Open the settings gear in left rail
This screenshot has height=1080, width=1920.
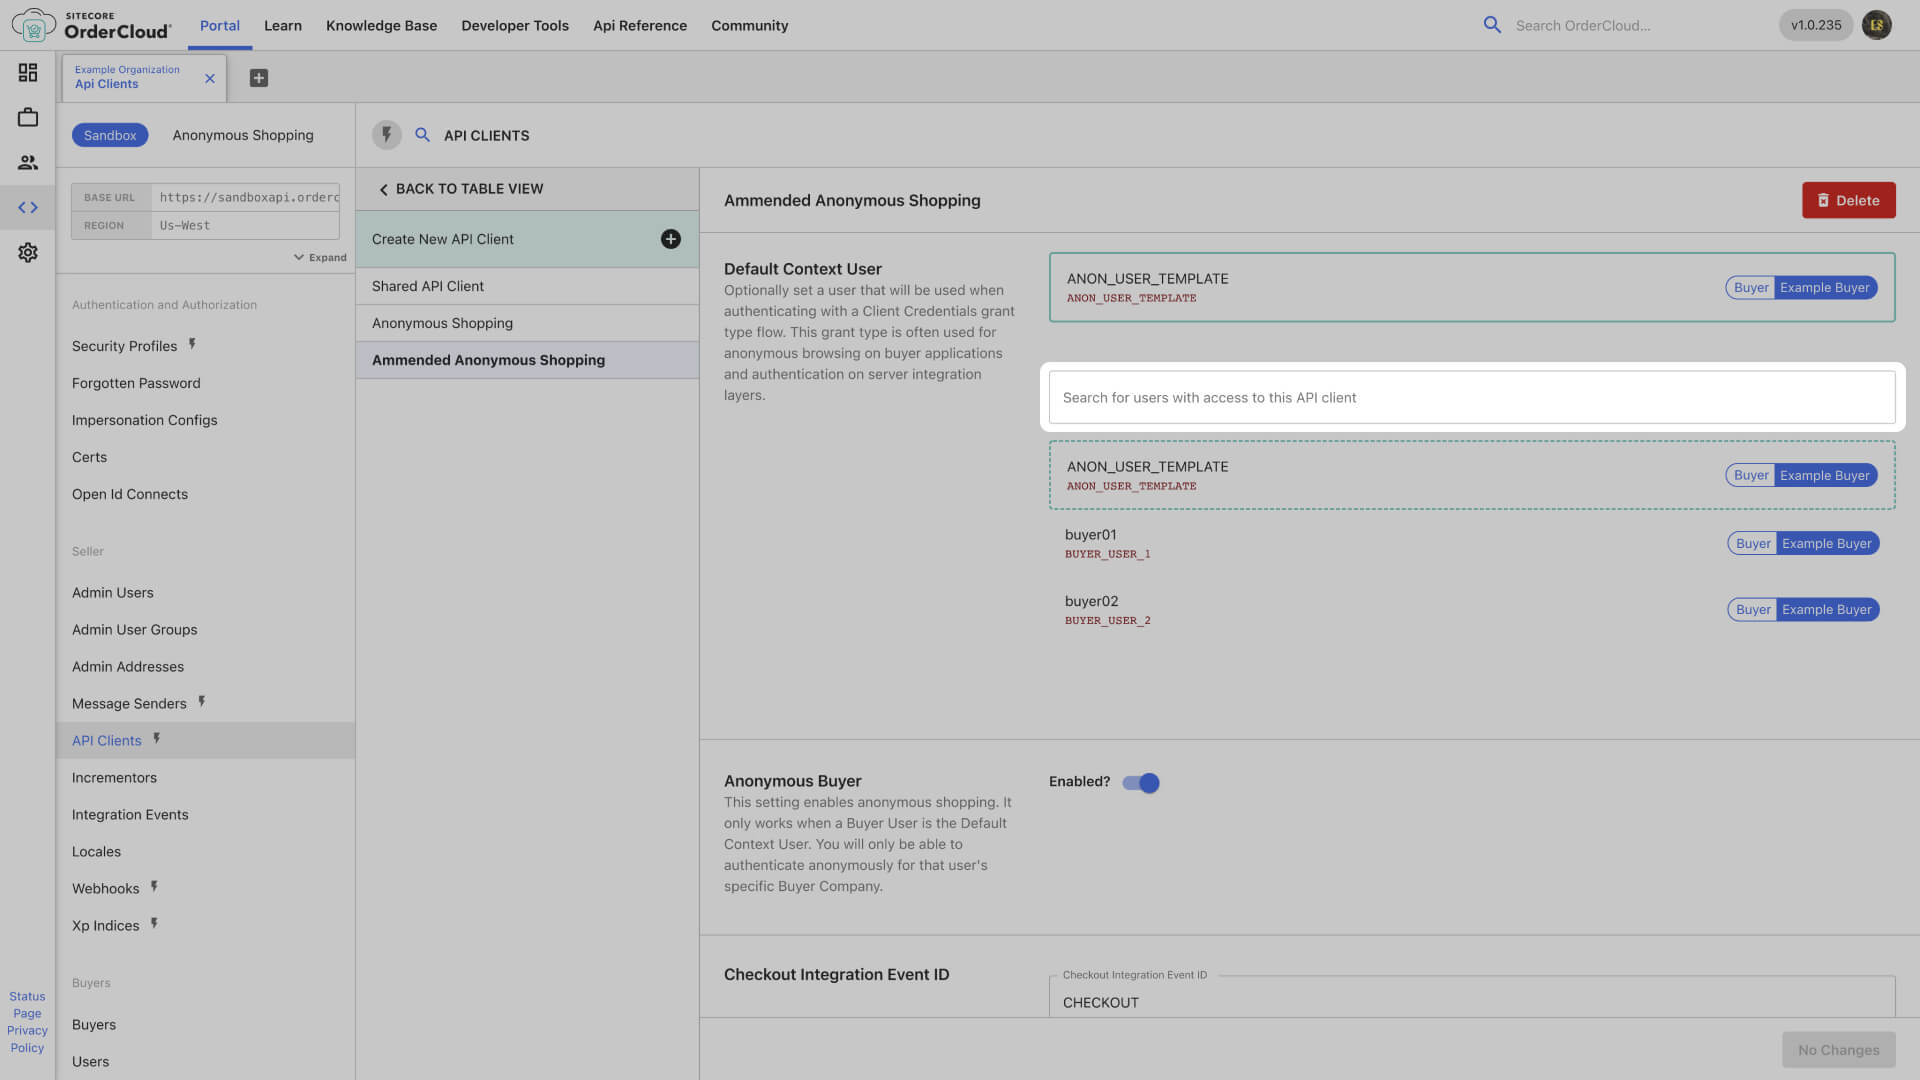pos(28,252)
